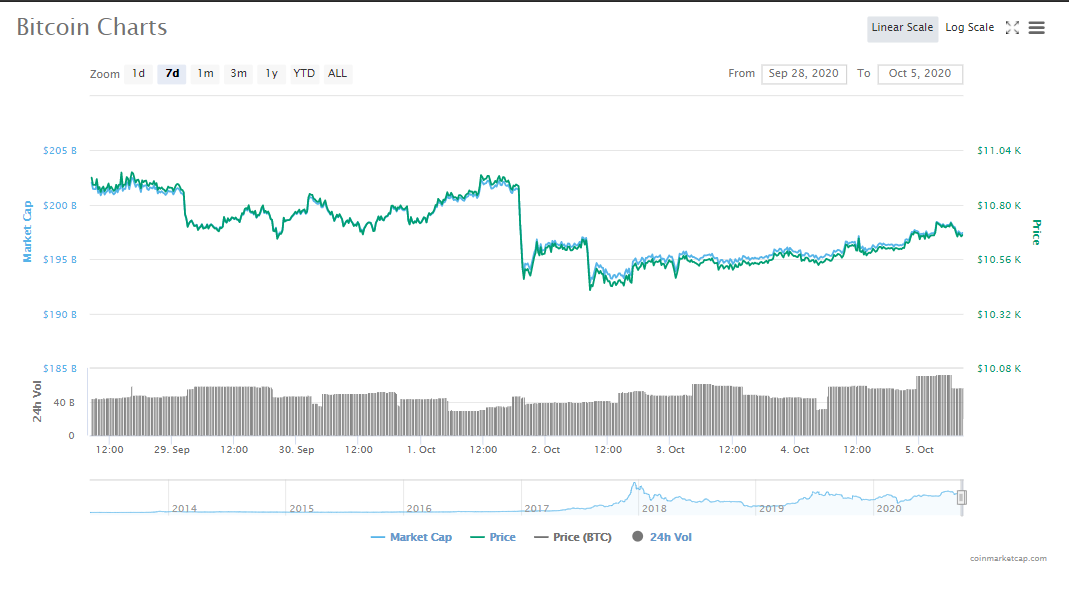Image resolution: width=1069 pixels, height=591 pixels.
Task: Open the From date field
Action: click(804, 74)
